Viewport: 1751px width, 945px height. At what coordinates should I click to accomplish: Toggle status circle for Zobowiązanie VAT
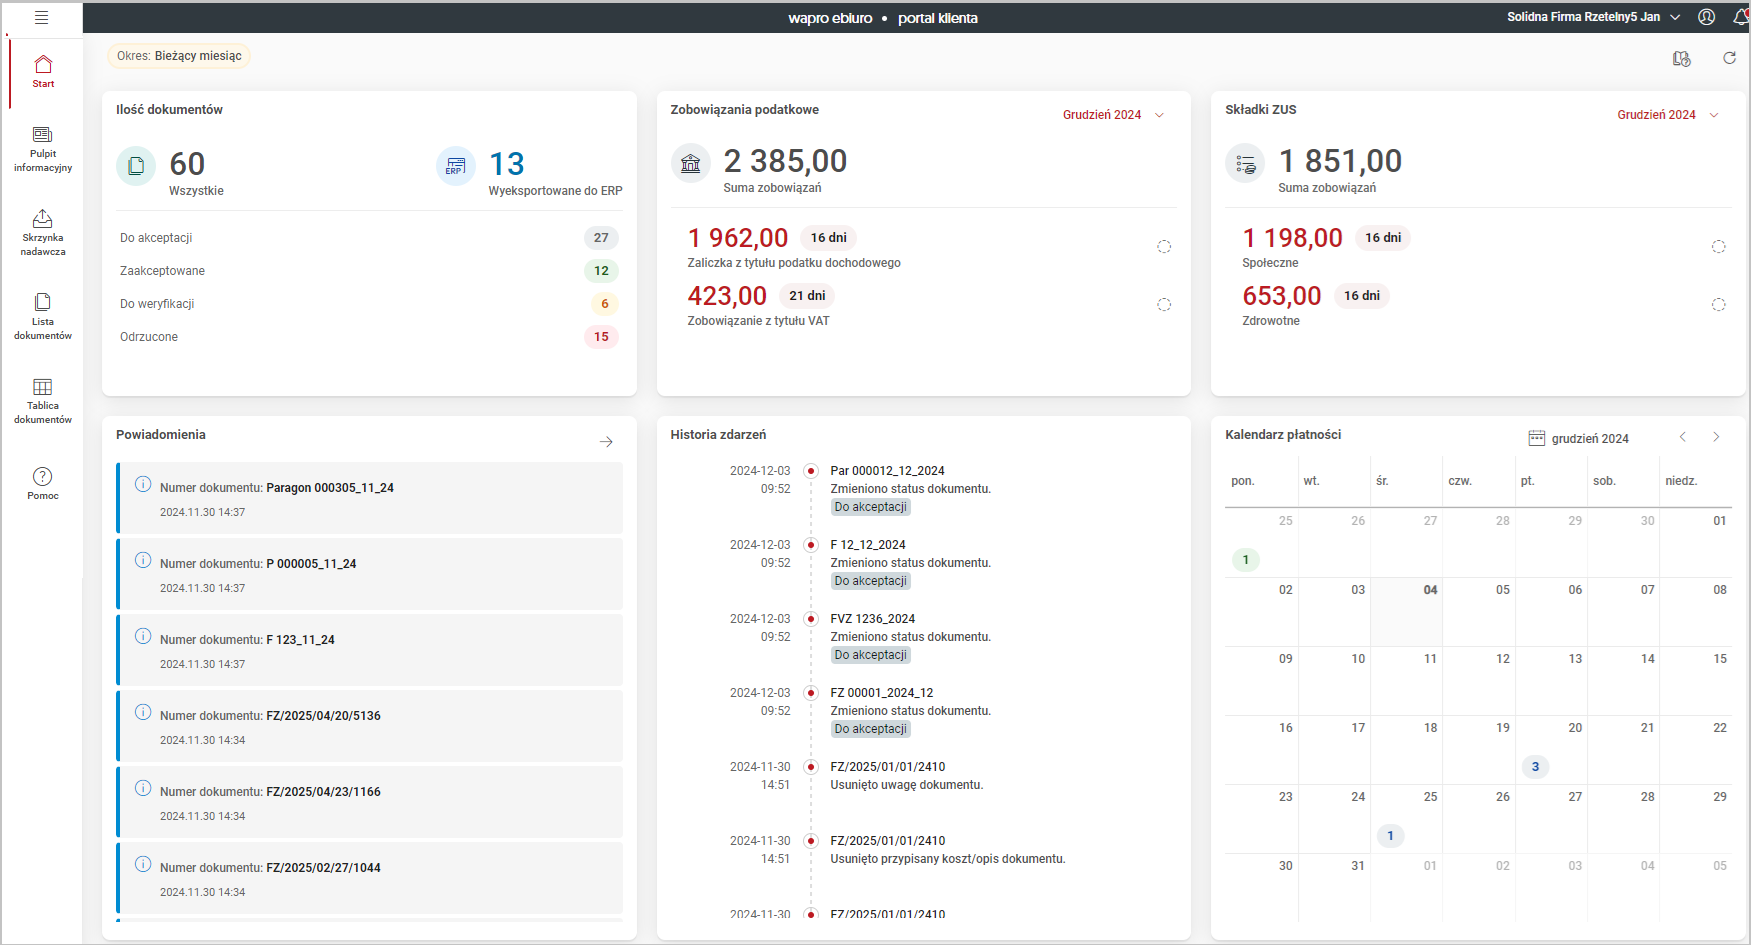pos(1164,305)
